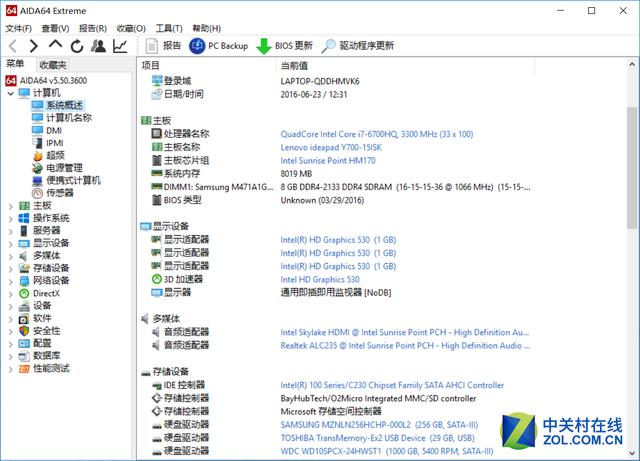Image resolution: width=640 pixels, height=461 pixels.
Task: Expand the 主板 tree node
Action: pos(11,206)
